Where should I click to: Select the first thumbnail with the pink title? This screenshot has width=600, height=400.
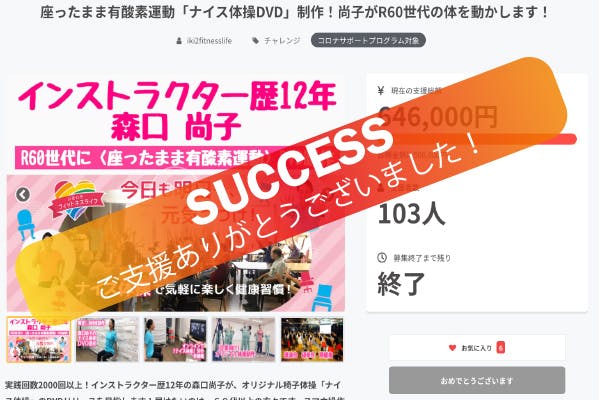(39, 340)
